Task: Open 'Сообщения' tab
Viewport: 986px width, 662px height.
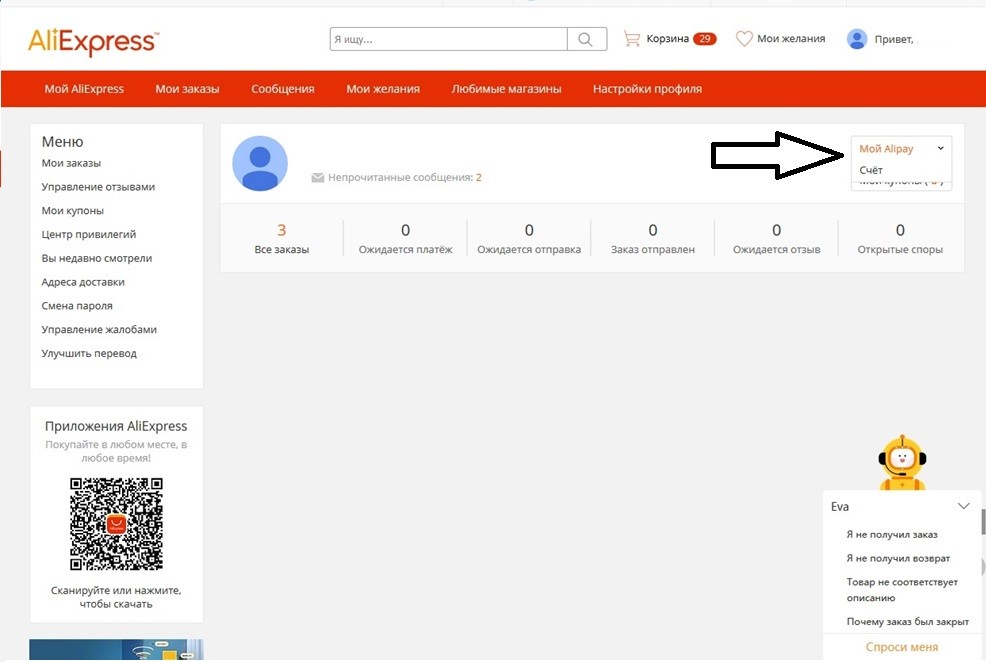Action: click(283, 89)
